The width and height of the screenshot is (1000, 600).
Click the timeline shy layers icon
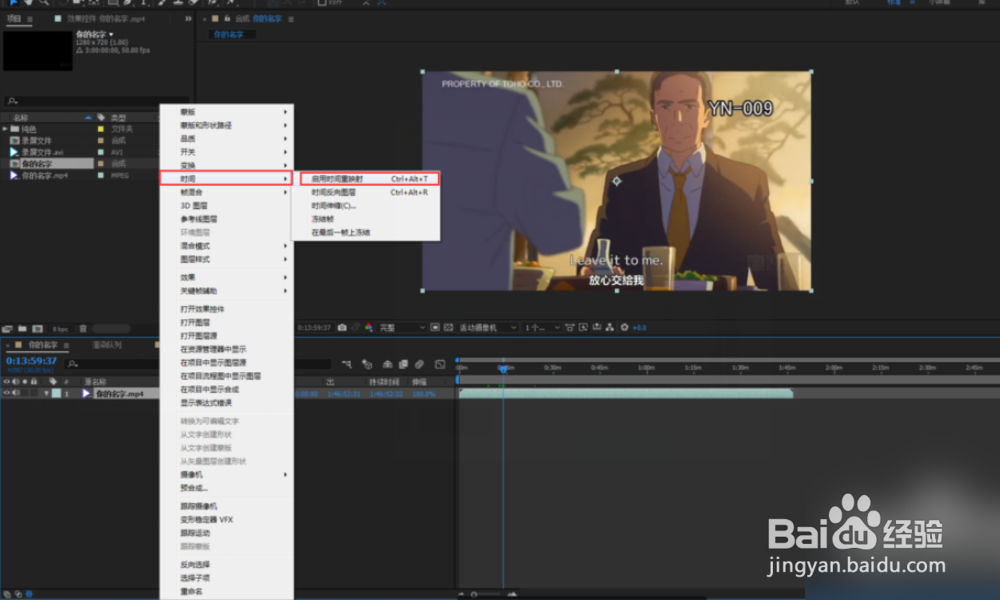pos(387,364)
